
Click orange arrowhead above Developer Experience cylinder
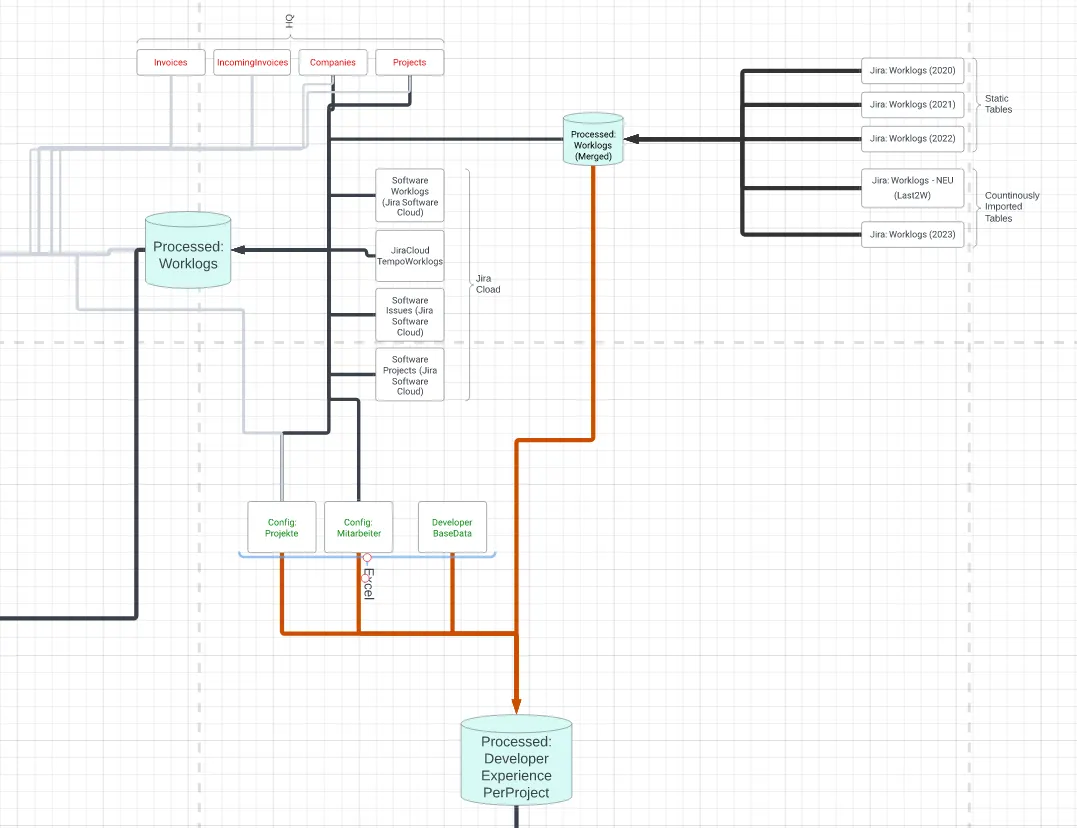pyautogui.click(x=517, y=706)
